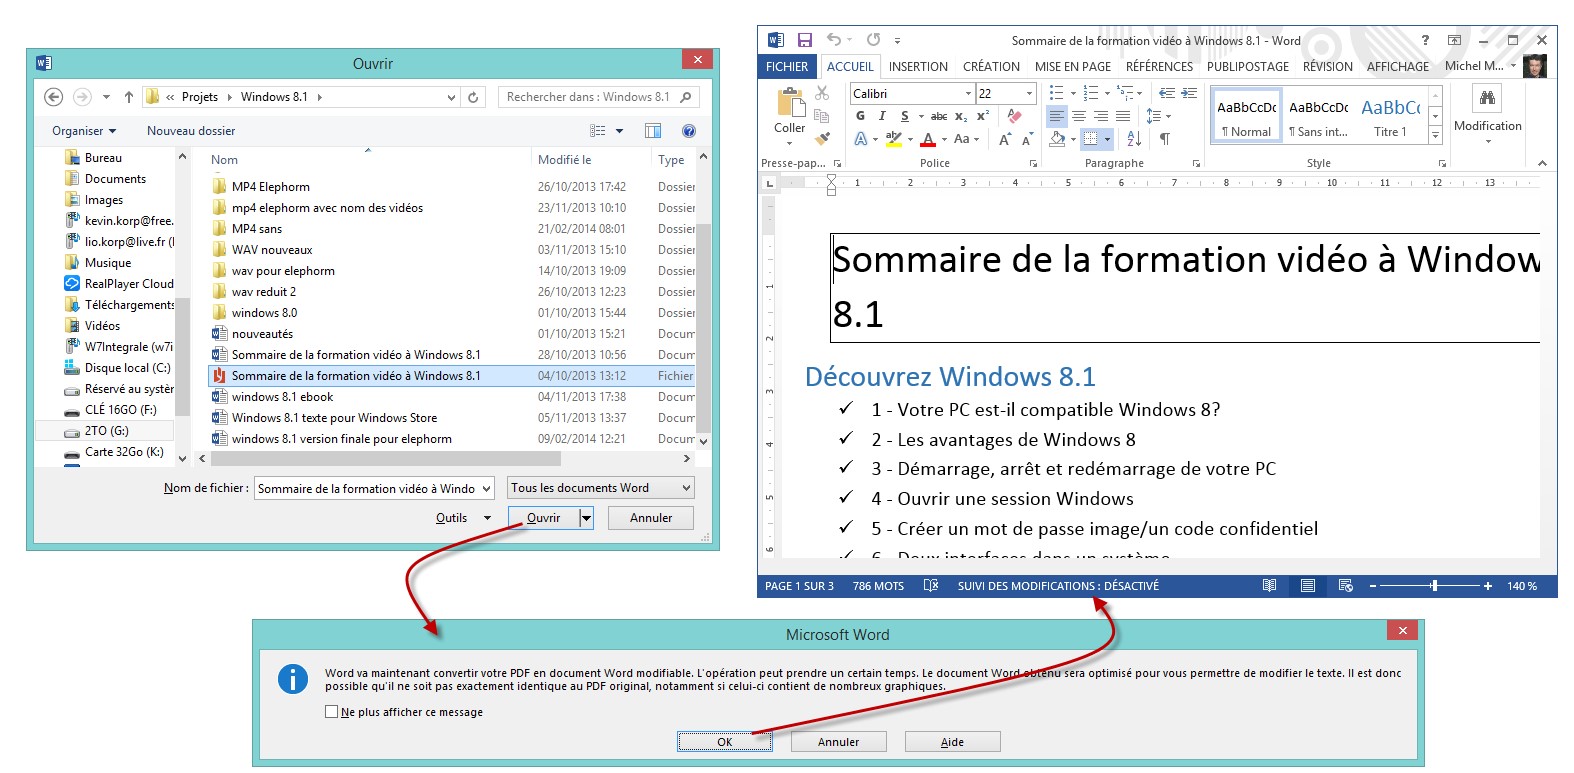The width and height of the screenshot is (1574, 773).
Task: Click the Copy icon in Word clipboard group
Action: (x=822, y=116)
